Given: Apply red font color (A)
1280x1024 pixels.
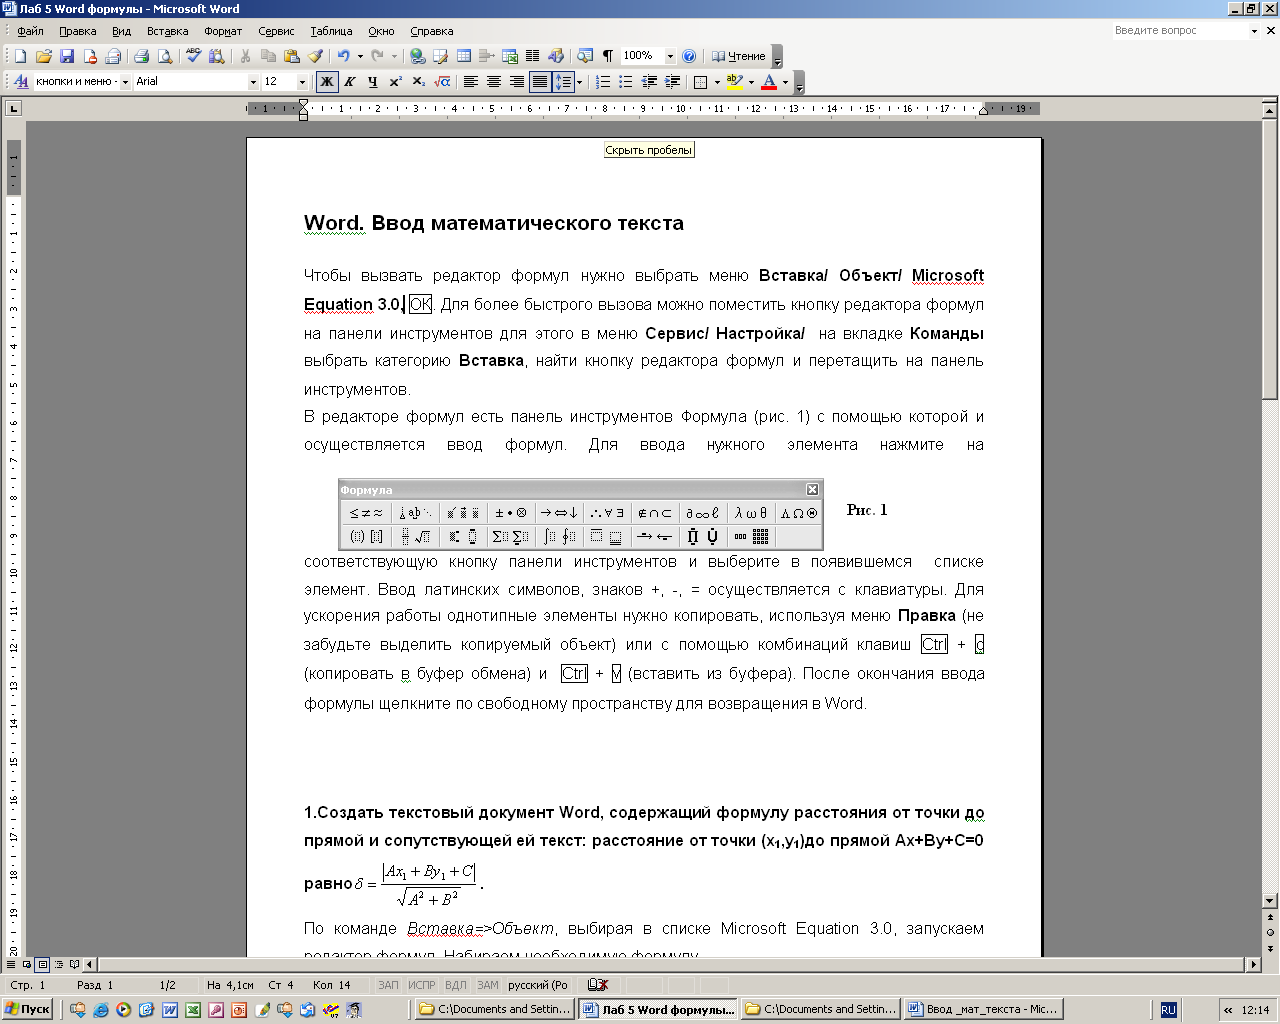Looking at the screenshot, I should pos(769,82).
